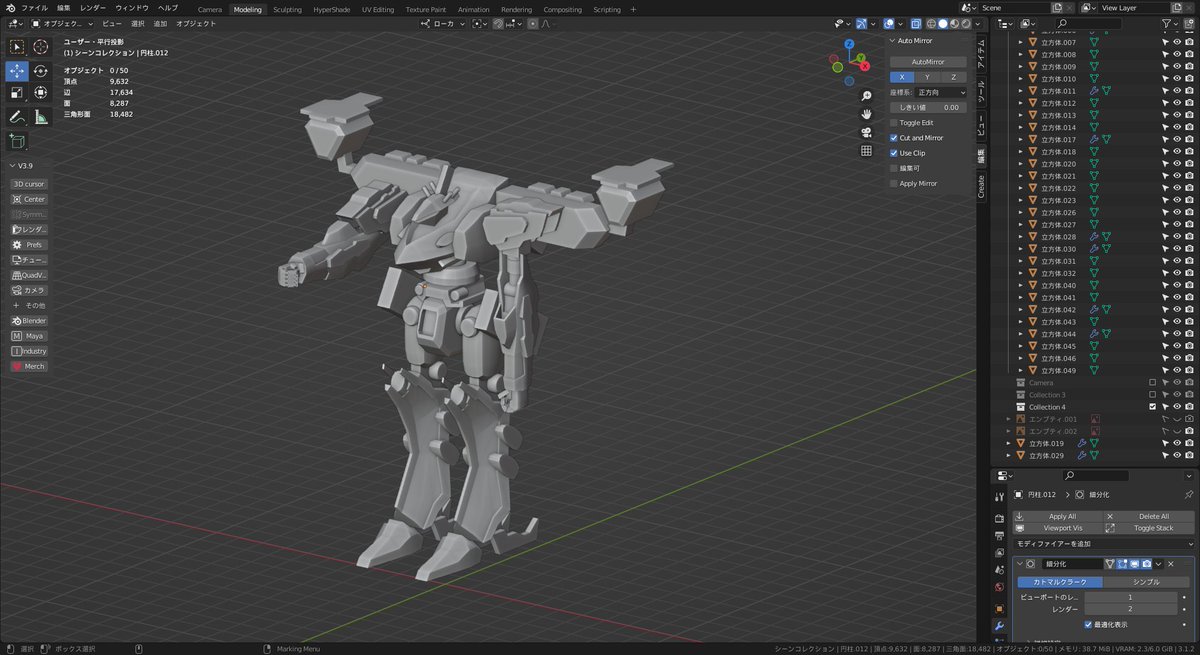This screenshot has width=1200, height=655.
Task: Select the Rotate tool in toolbar
Action: coord(40,71)
